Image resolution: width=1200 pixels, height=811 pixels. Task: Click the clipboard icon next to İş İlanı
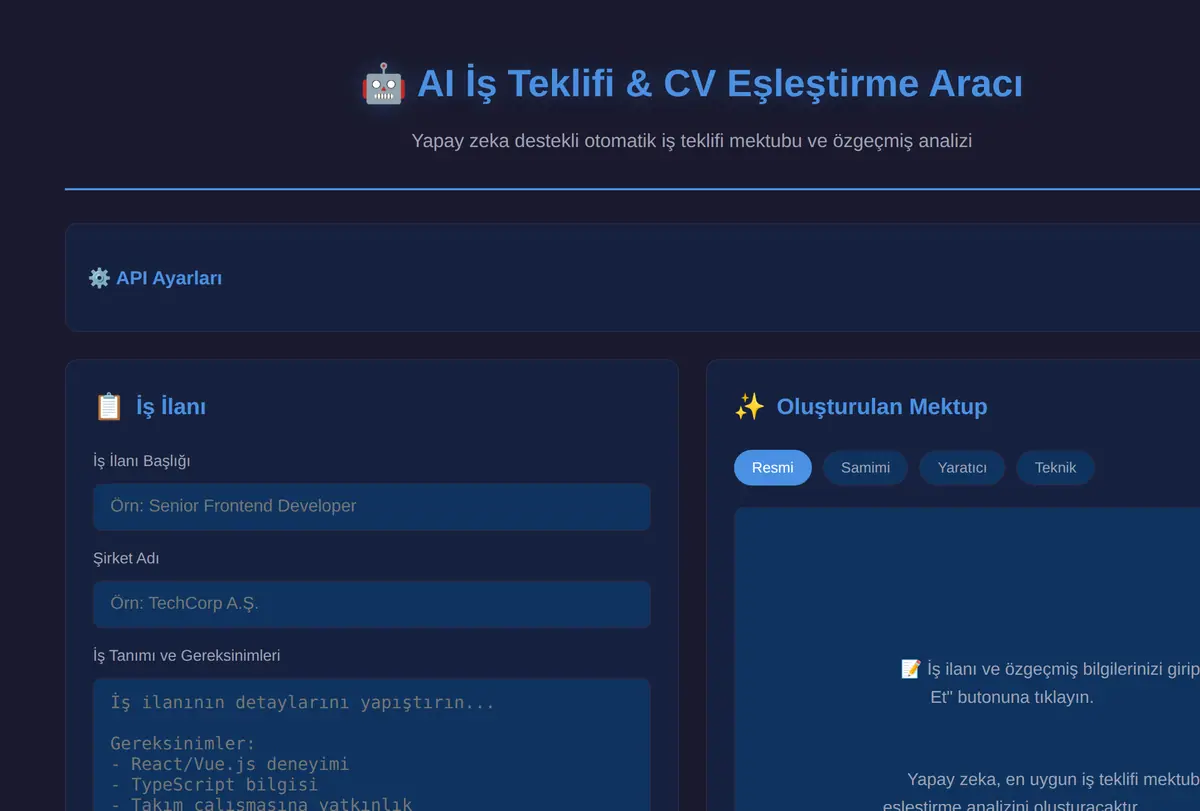click(x=108, y=406)
